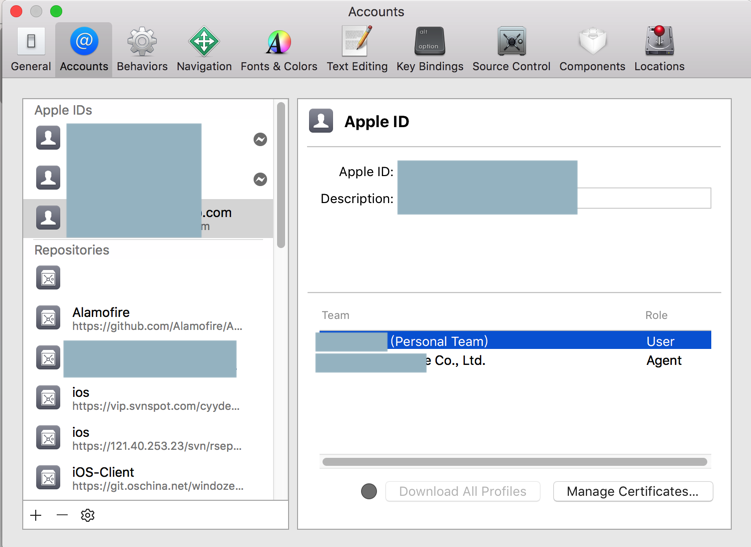Select the Personal Team row

513,341
